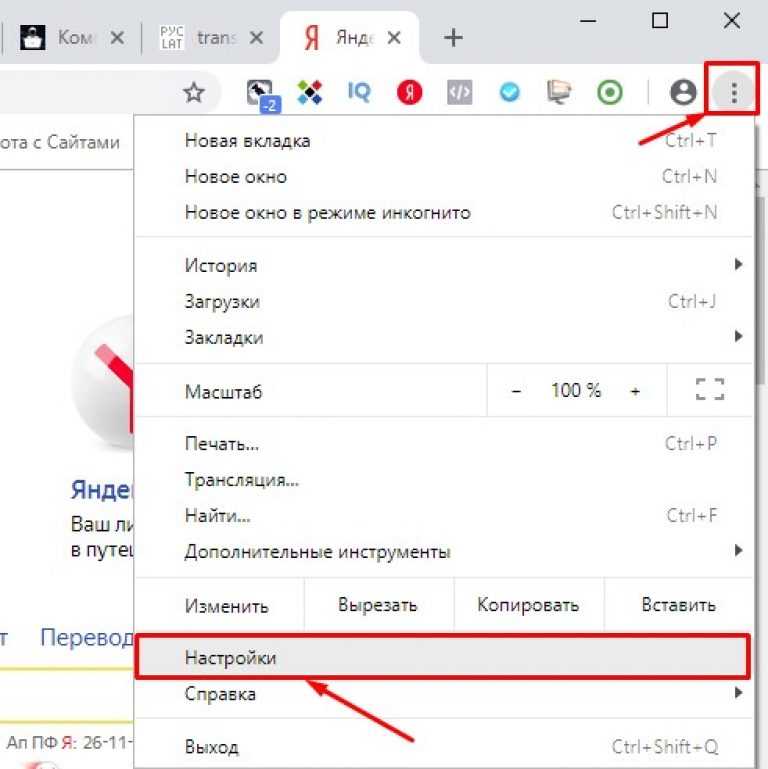The width and height of the screenshot is (768, 769).
Task: Open a new tab with plus button
Action: coord(453,38)
